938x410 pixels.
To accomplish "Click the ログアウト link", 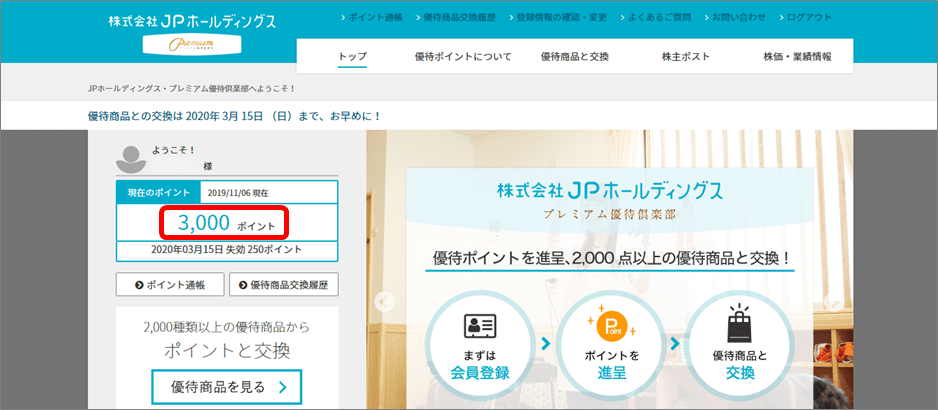I will point(805,17).
